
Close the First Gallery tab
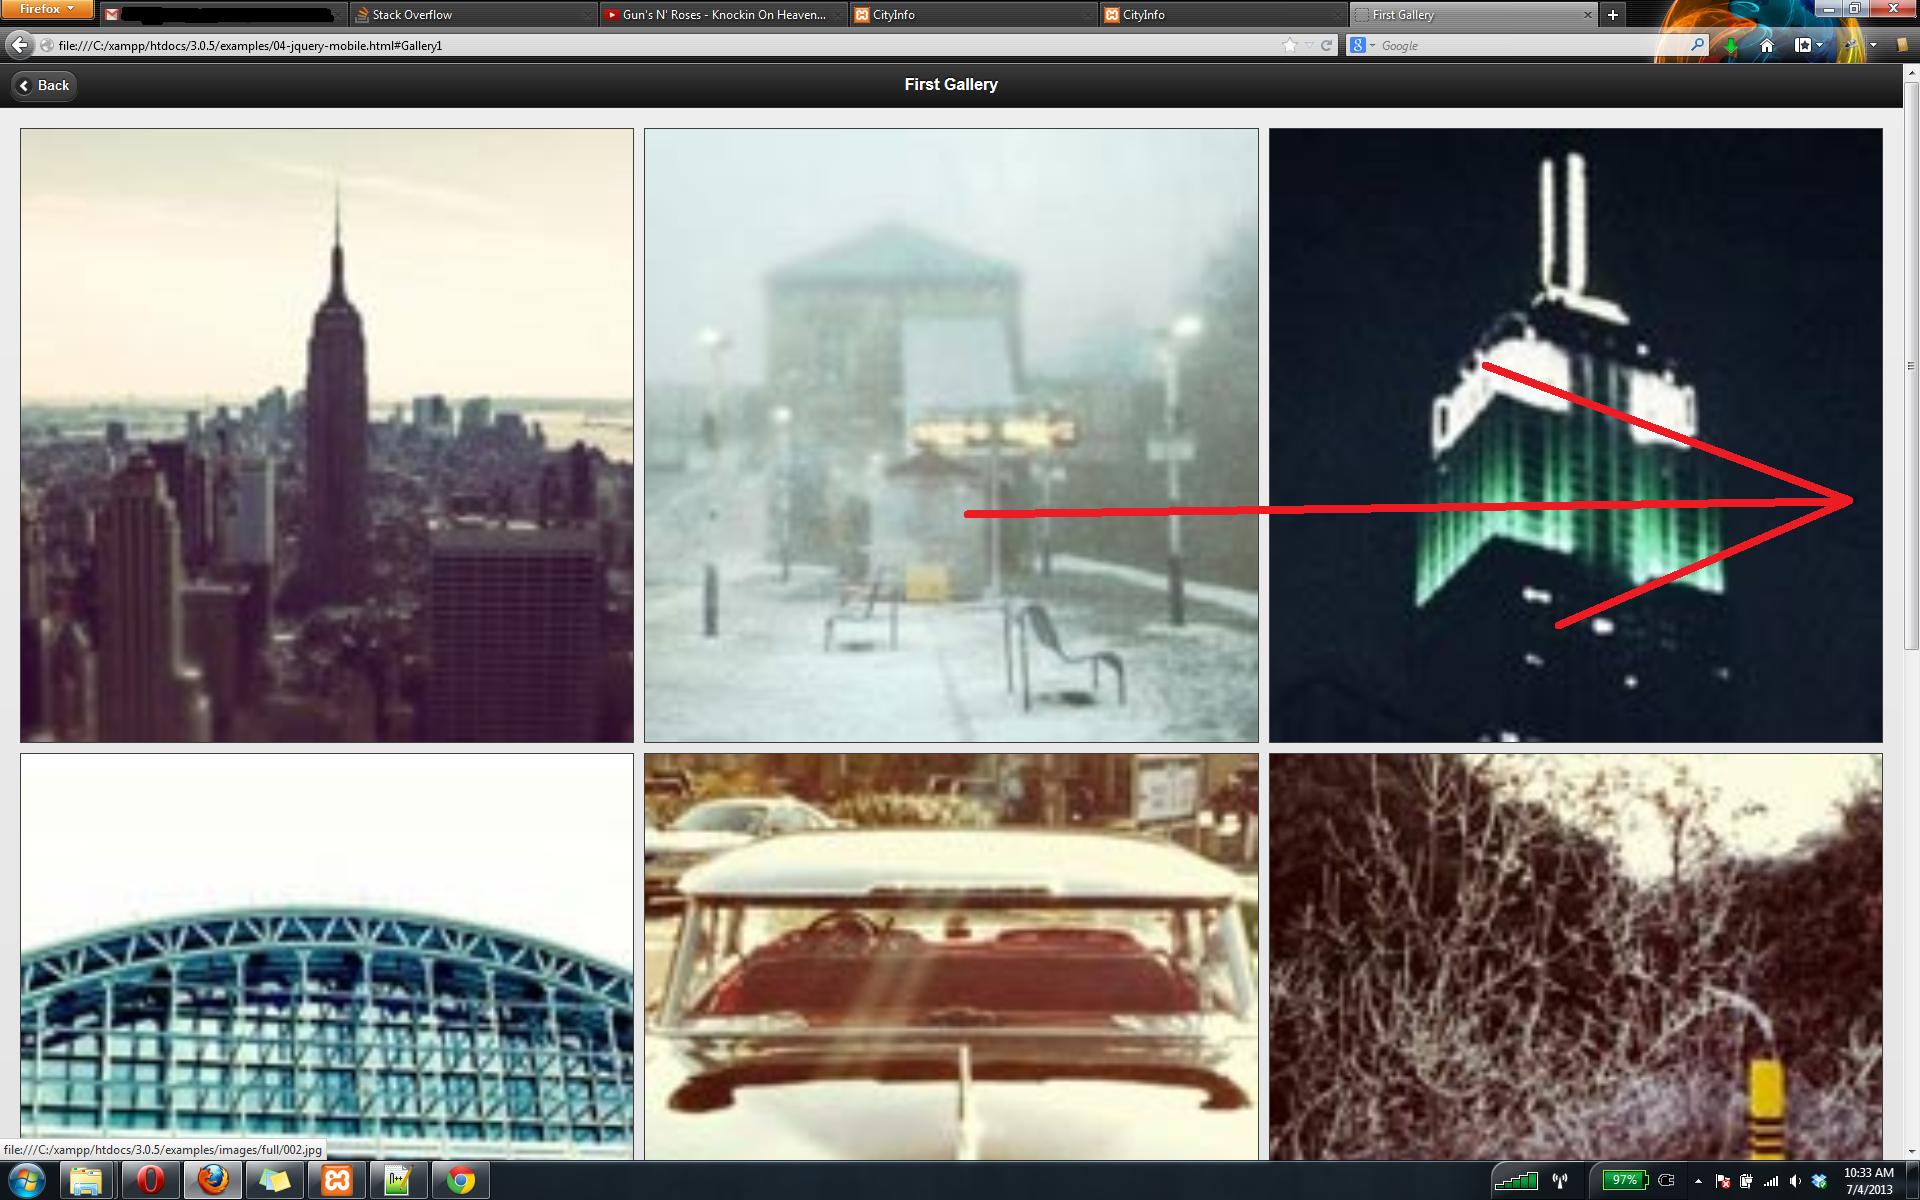tap(1587, 15)
